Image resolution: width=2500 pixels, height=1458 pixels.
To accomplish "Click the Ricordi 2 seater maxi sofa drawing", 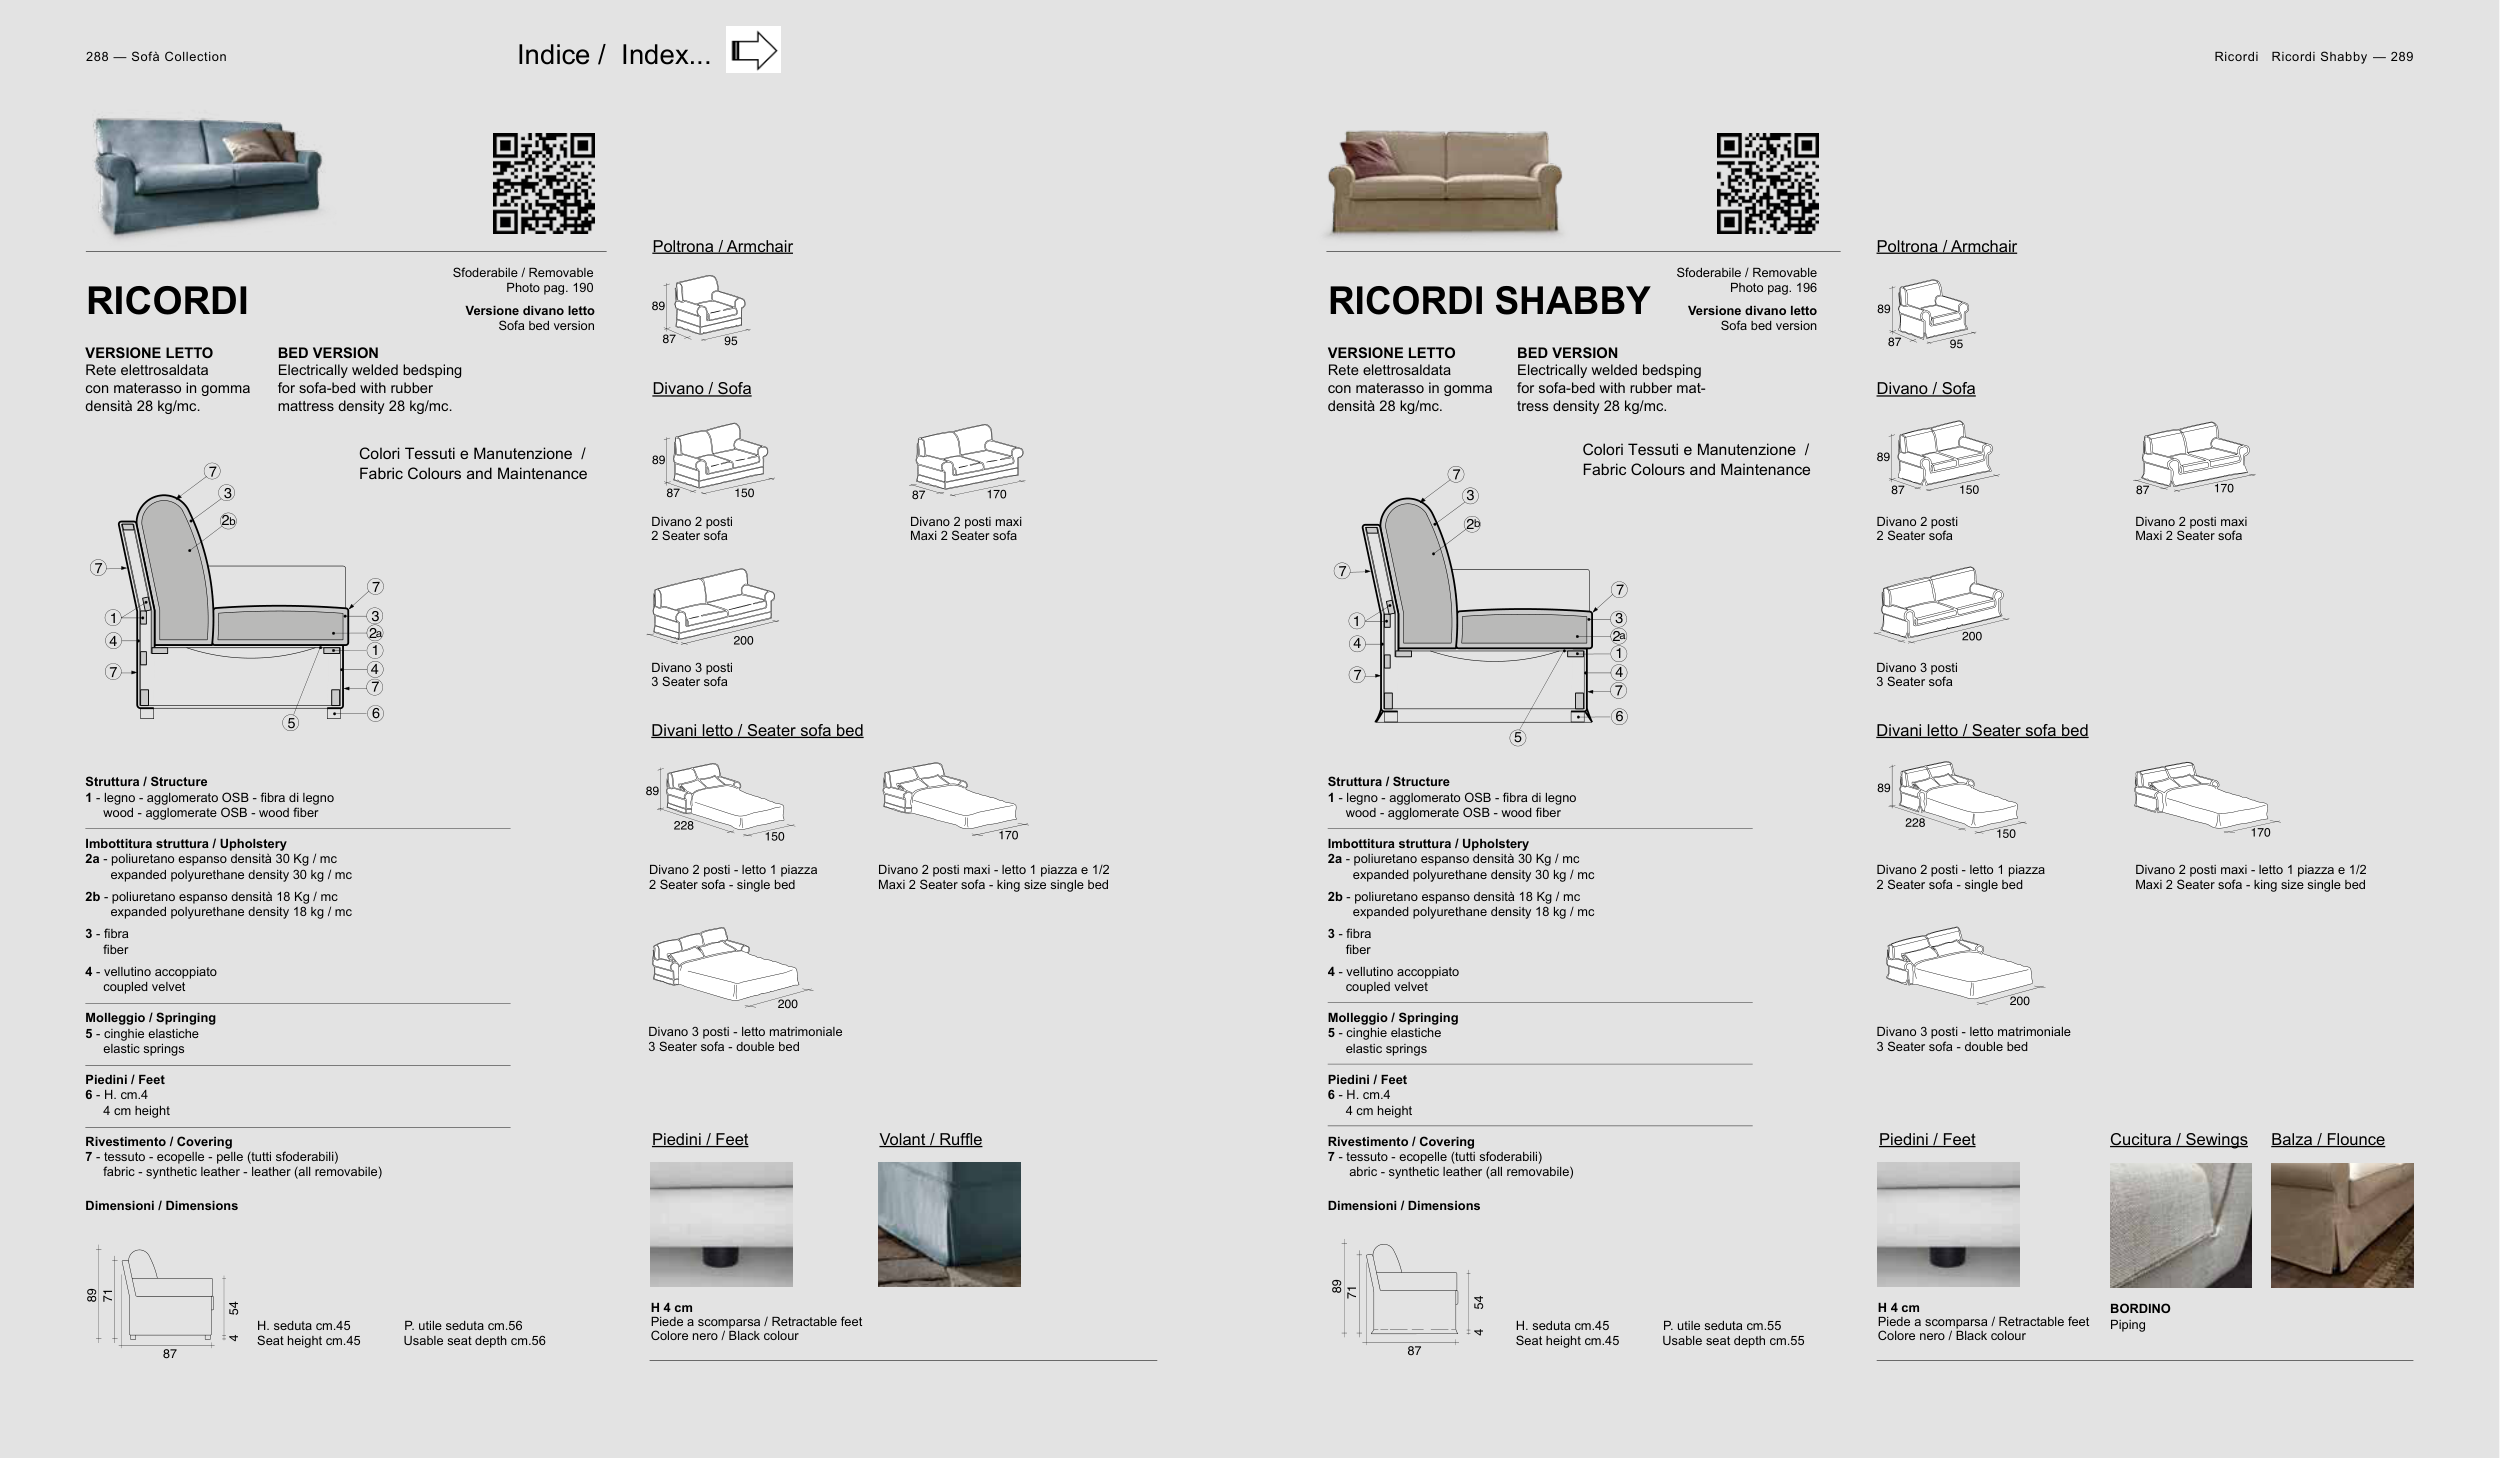I will point(968,458).
